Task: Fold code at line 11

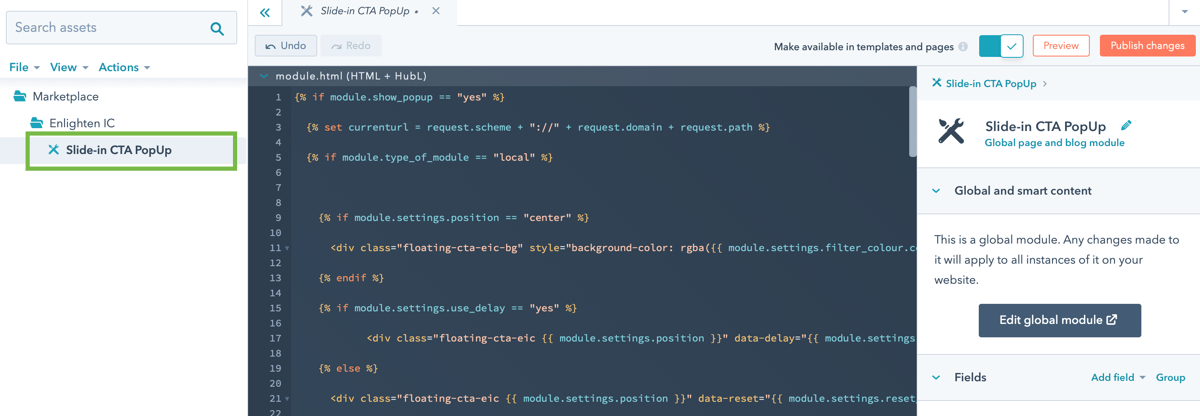Action: pyautogui.click(x=287, y=248)
